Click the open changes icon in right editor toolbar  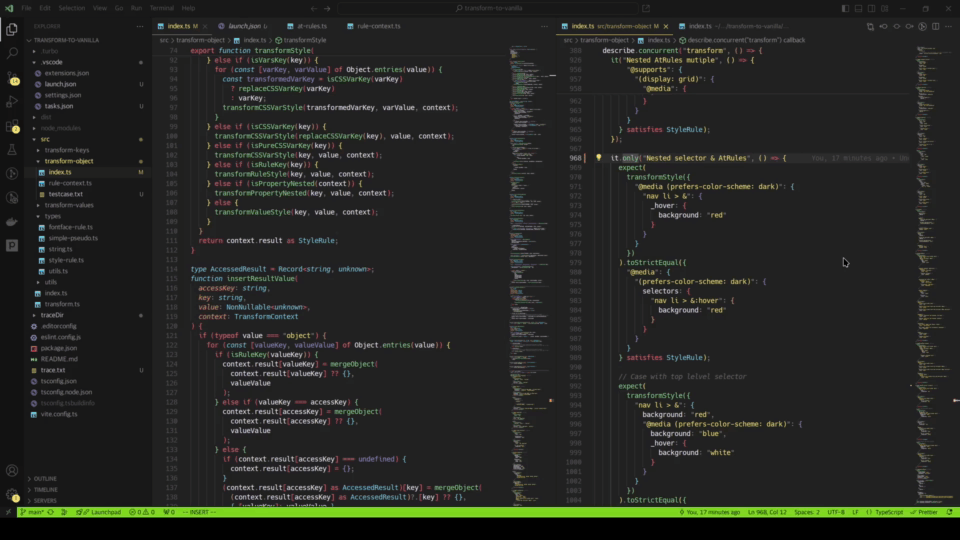[x=870, y=26]
